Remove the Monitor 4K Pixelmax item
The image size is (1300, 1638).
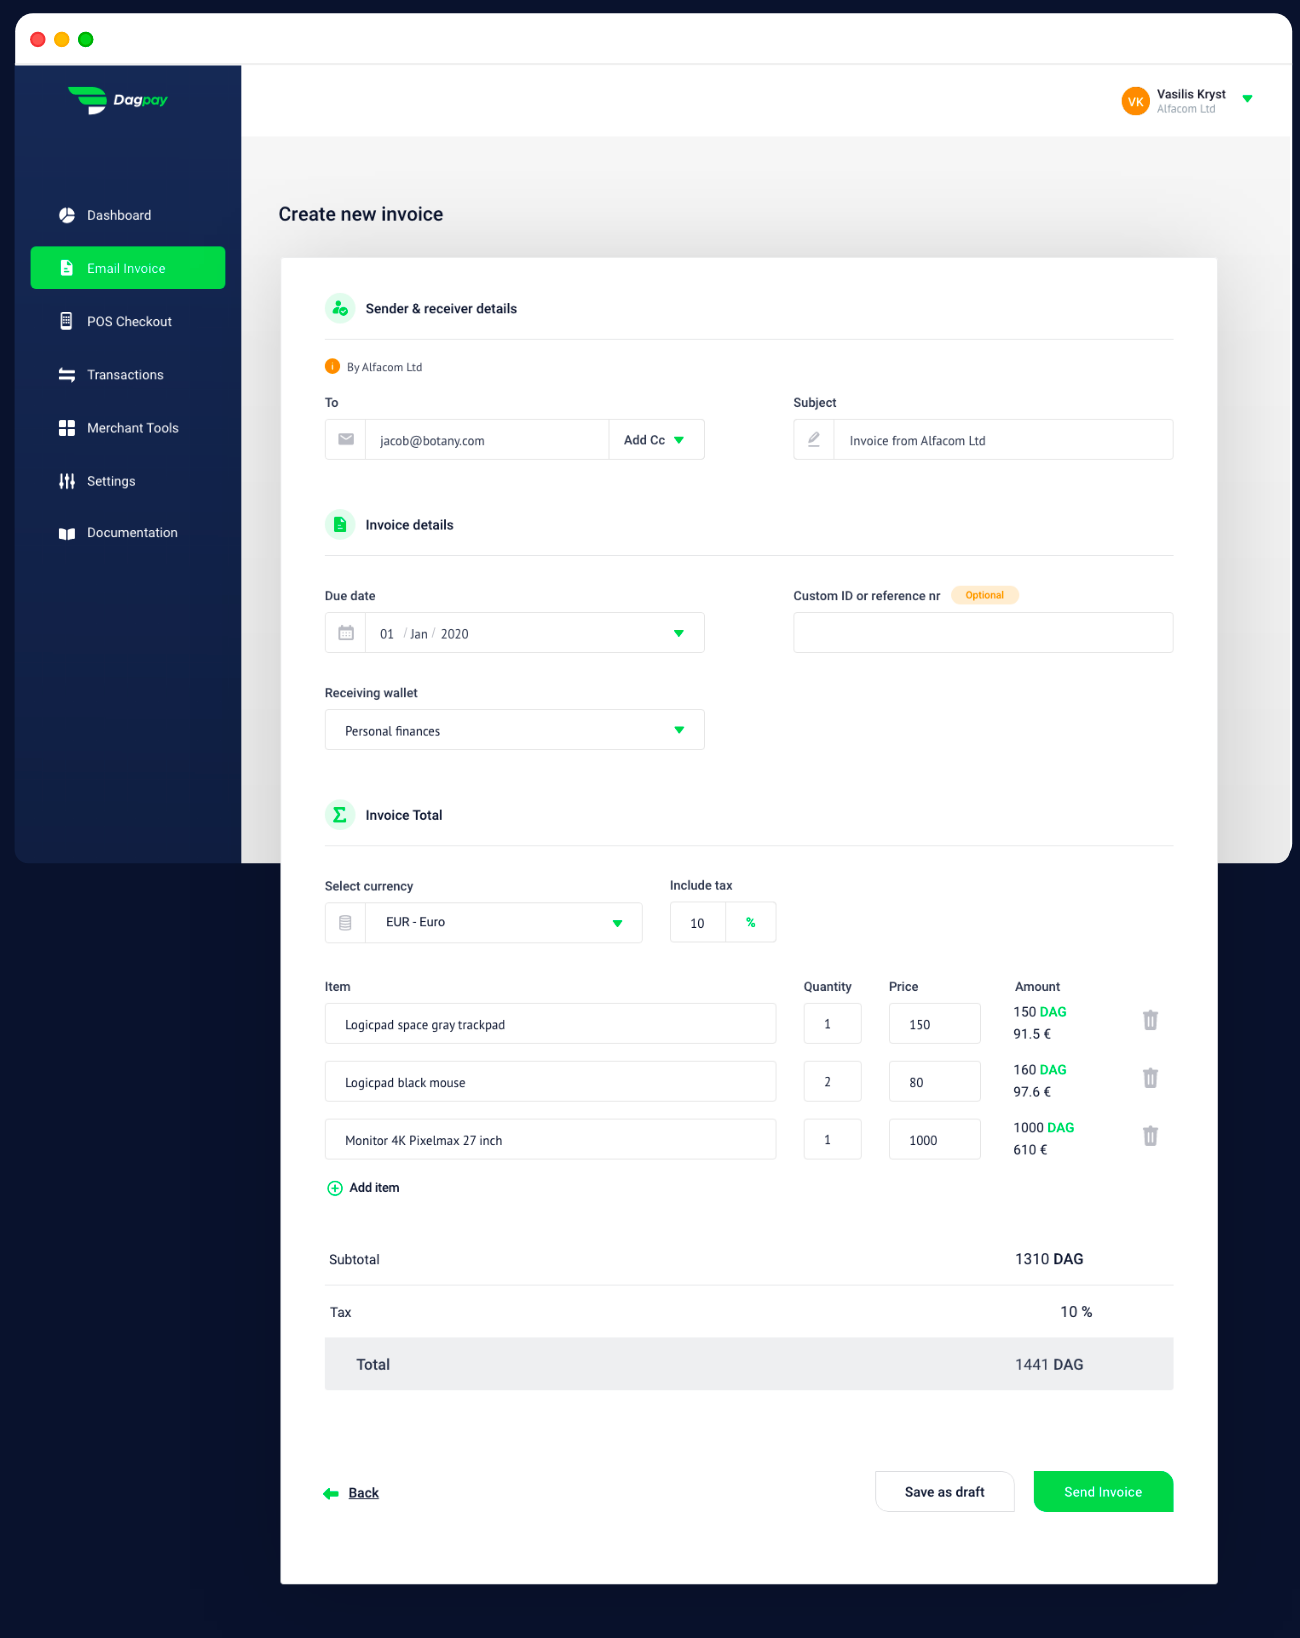pos(1150,1136)
